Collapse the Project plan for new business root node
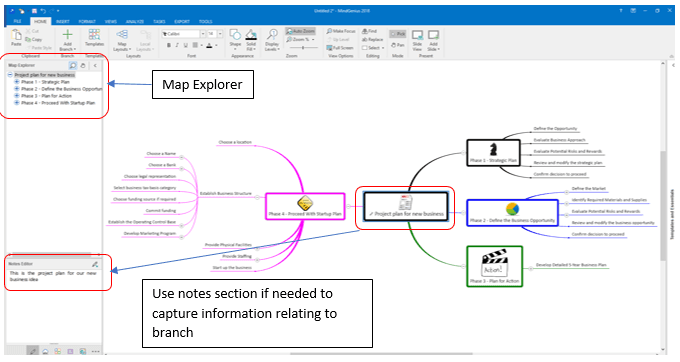 pos(10,75)
